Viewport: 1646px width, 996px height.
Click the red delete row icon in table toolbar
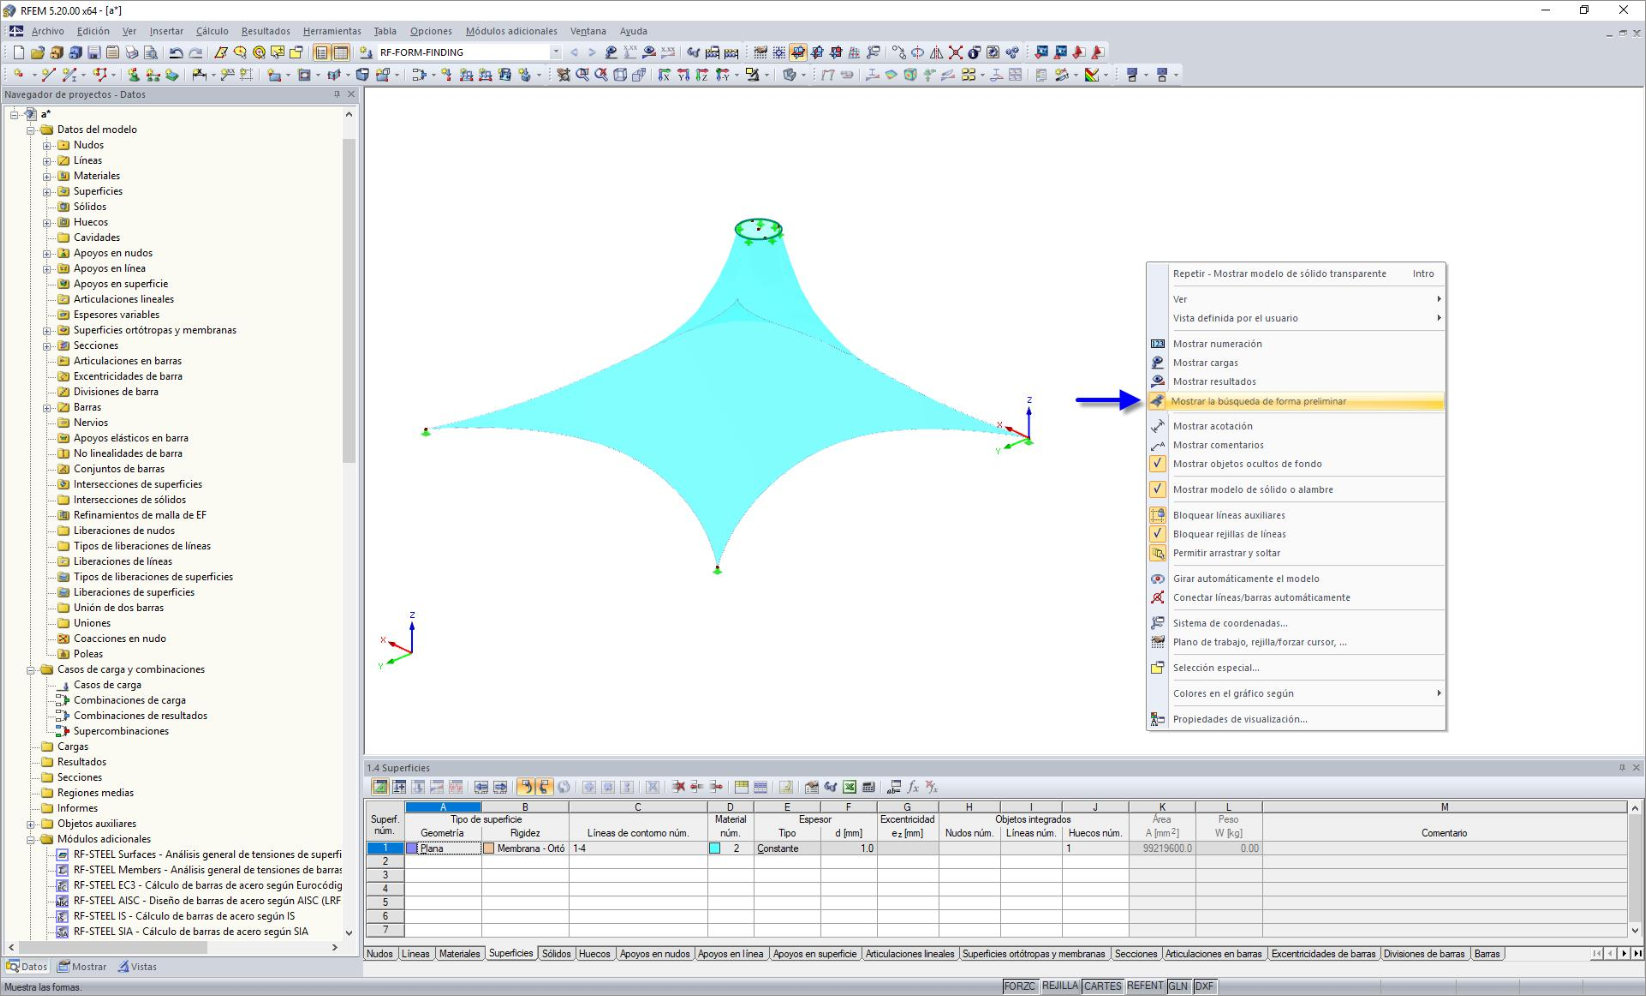tap(678, 787)
